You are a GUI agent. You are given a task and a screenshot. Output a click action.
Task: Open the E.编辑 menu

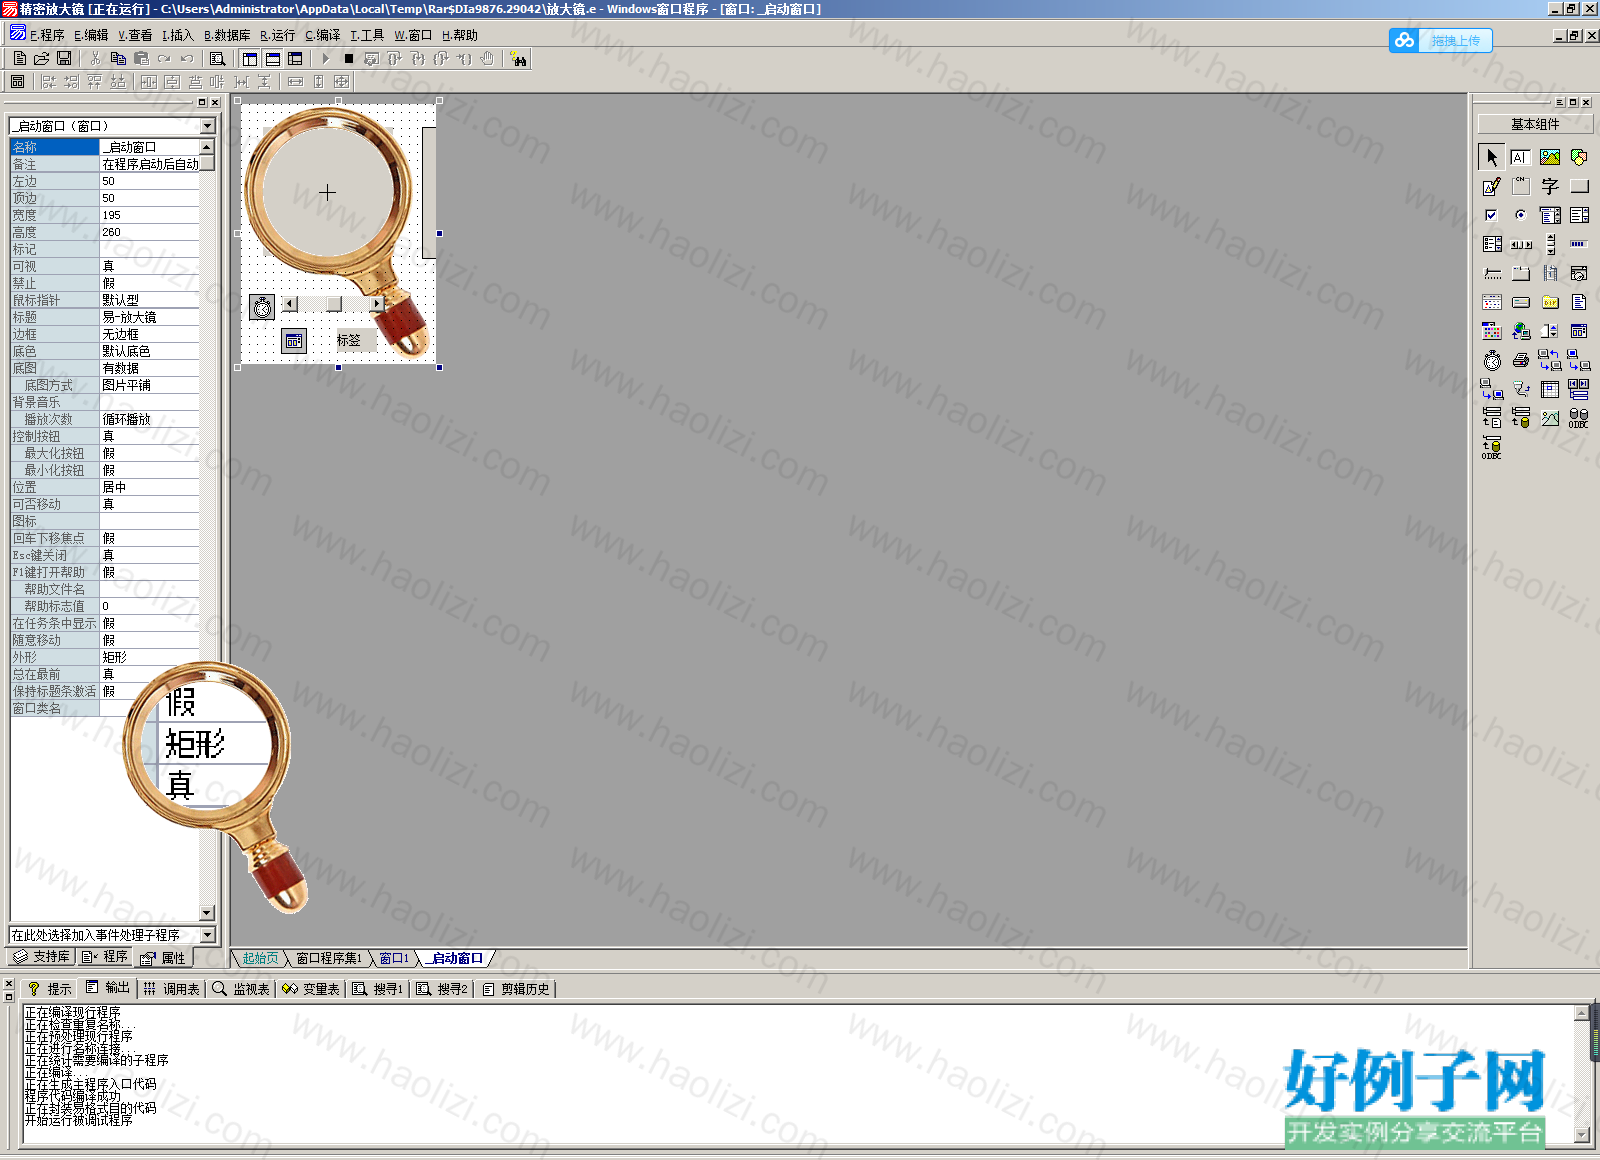coord(91,35)
